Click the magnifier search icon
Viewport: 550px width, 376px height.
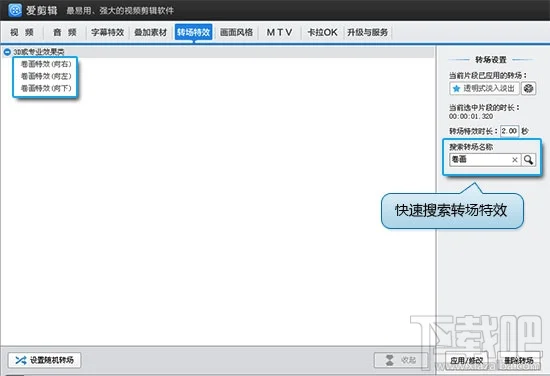[x=529, y=160]
